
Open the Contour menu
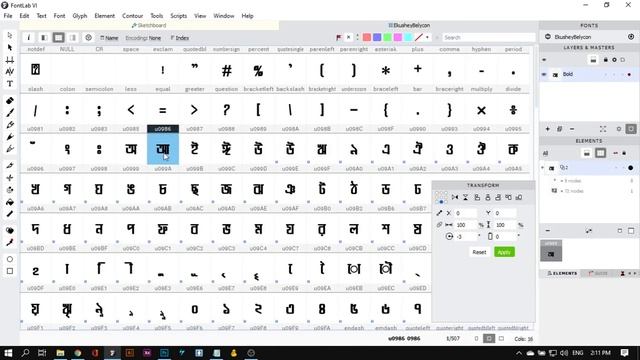coord(133,16)
